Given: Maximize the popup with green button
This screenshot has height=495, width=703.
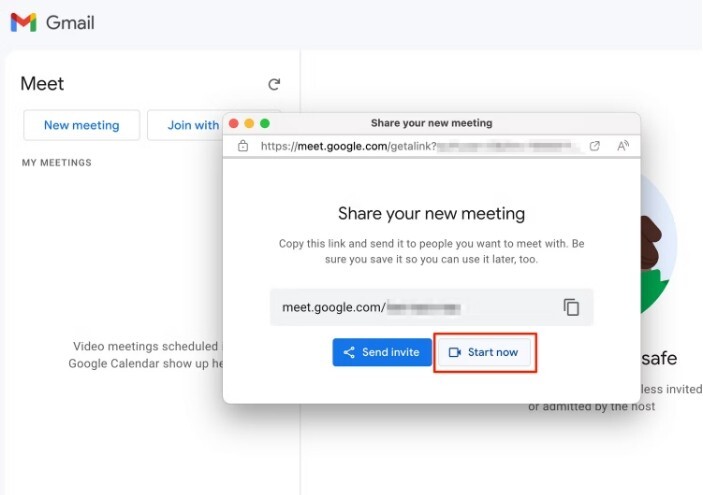Looking at the screenshot, I should coord(265,123).
